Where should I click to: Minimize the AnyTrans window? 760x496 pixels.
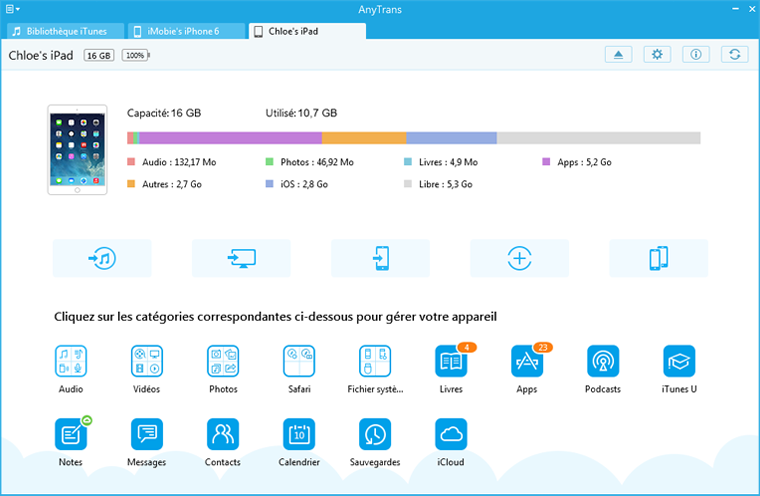735,9
